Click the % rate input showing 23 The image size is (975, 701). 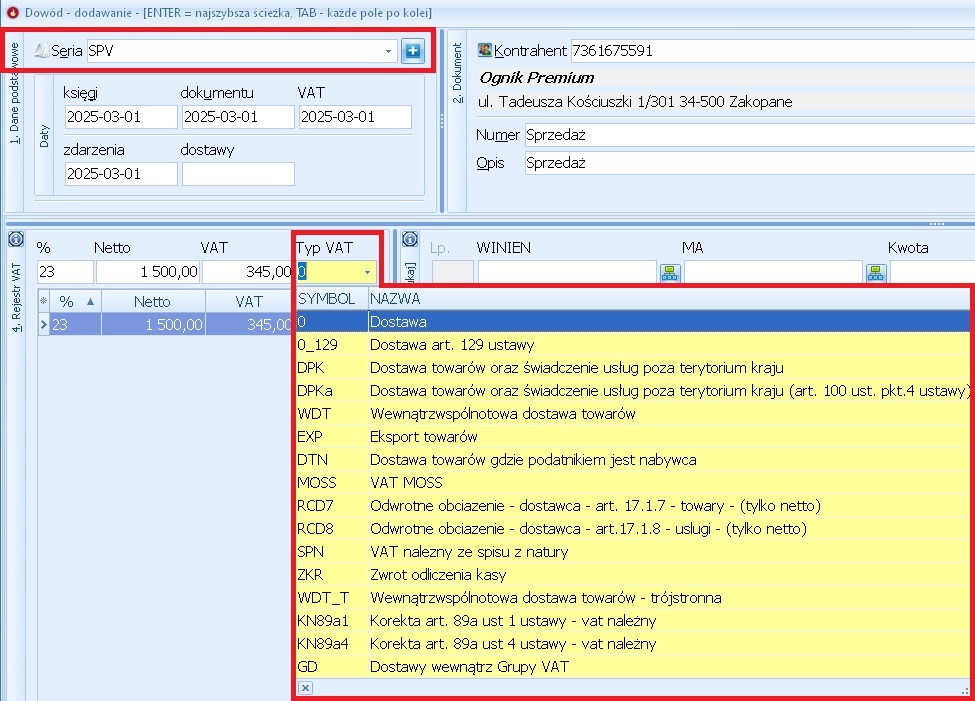coord(65,272)
